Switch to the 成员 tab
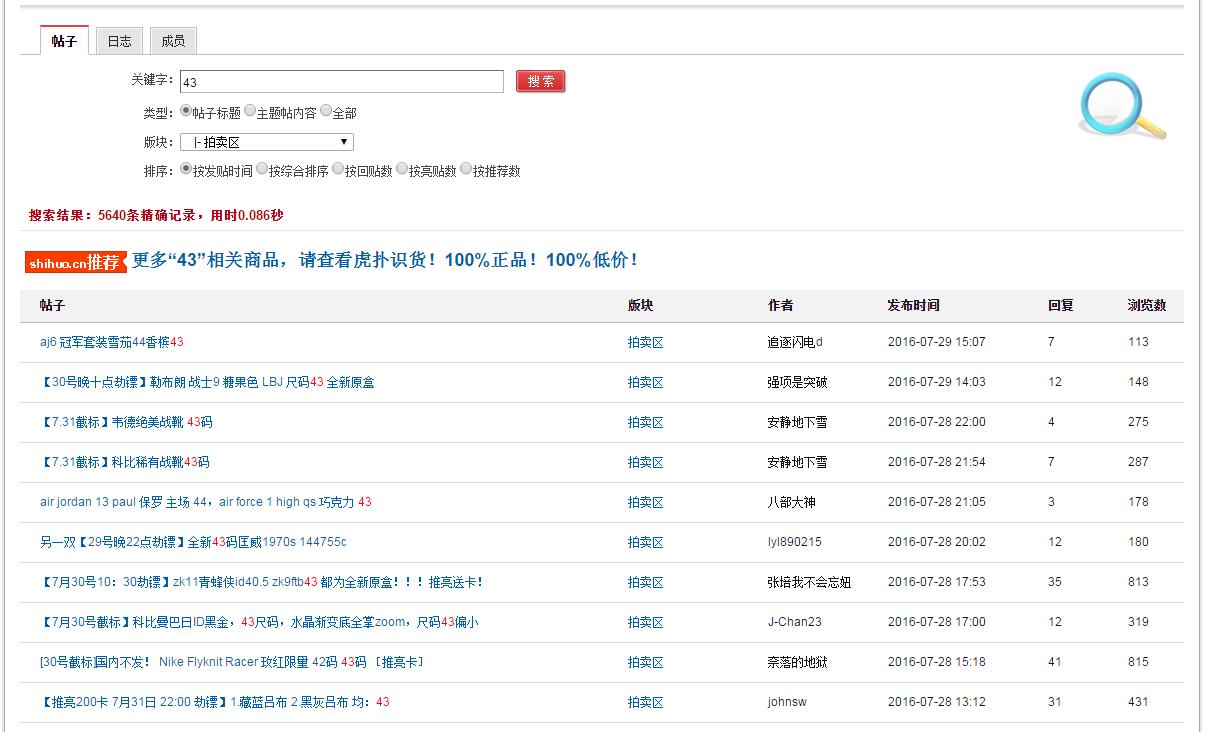Image resolution: width=1209 pixels, height=732 pixels. tap(172, 41)
